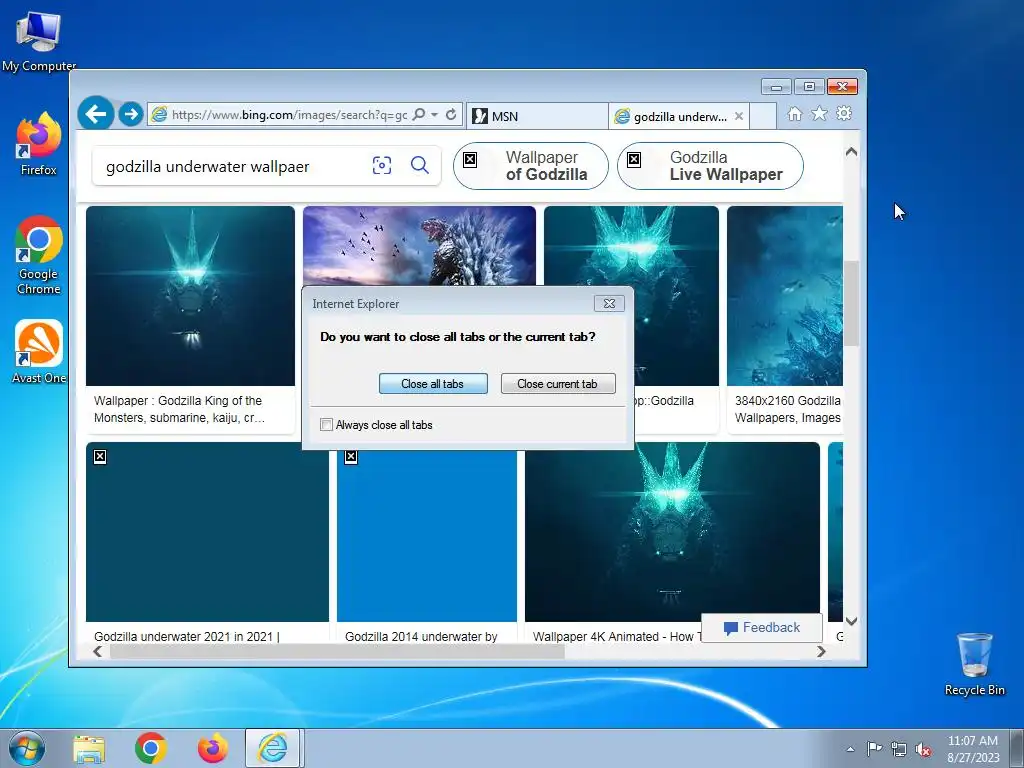Go back with the browser back arrow

click(x=96, y=114)
